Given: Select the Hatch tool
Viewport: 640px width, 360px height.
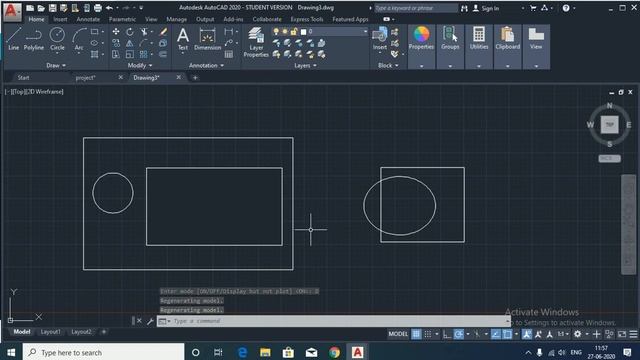Looking at the screenshot, I should (95, 54).
